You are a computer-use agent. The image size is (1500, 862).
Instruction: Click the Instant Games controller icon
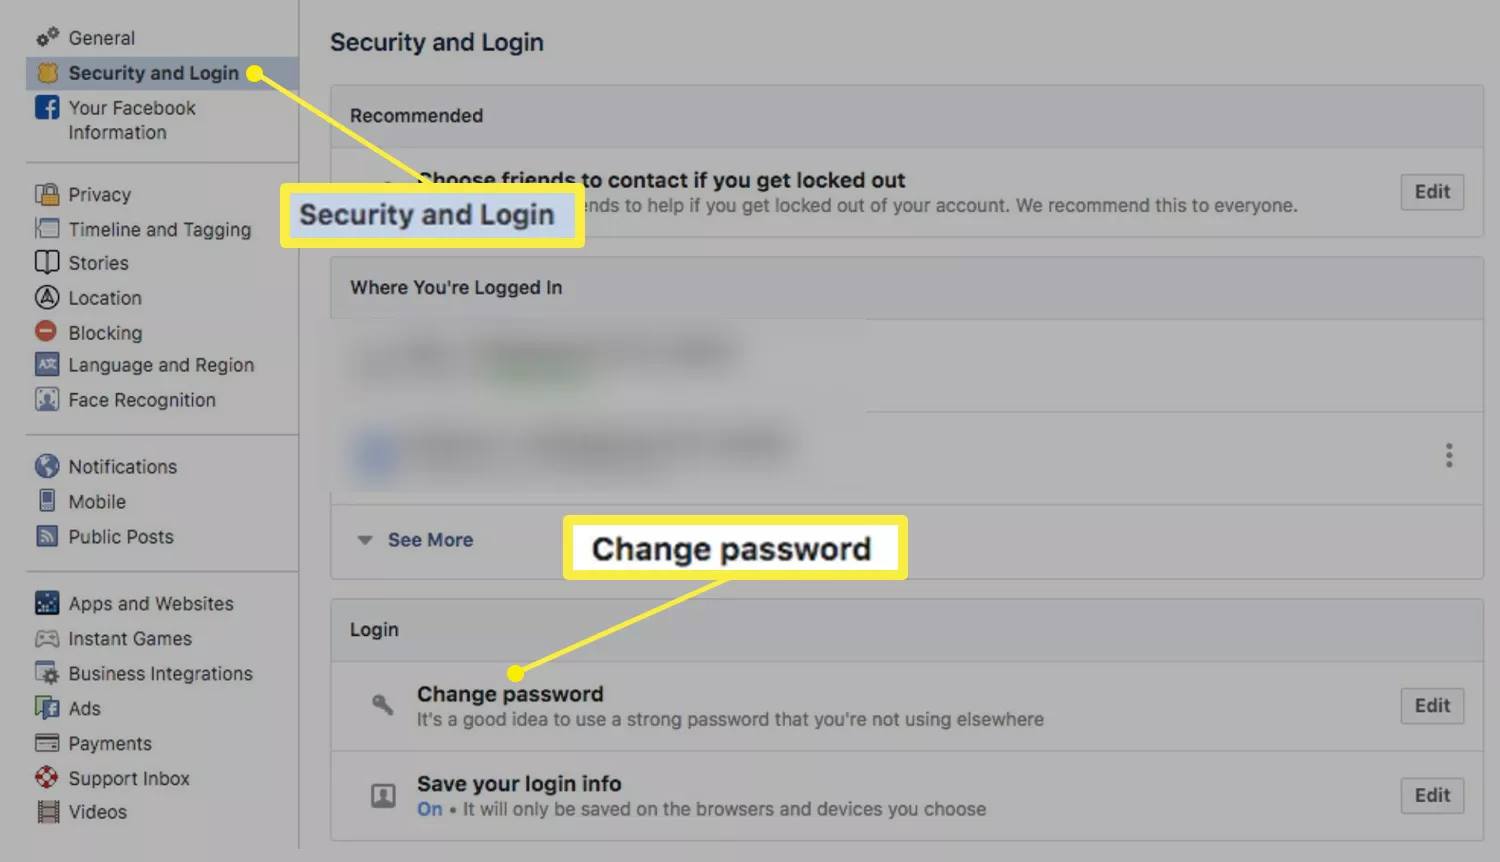pos(47,638)
